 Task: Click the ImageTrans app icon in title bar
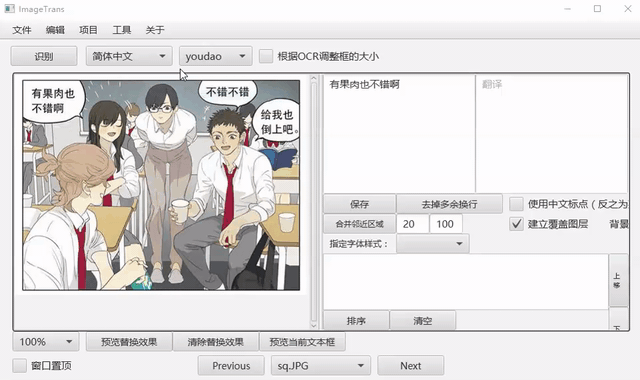click(x=9, y=9)
